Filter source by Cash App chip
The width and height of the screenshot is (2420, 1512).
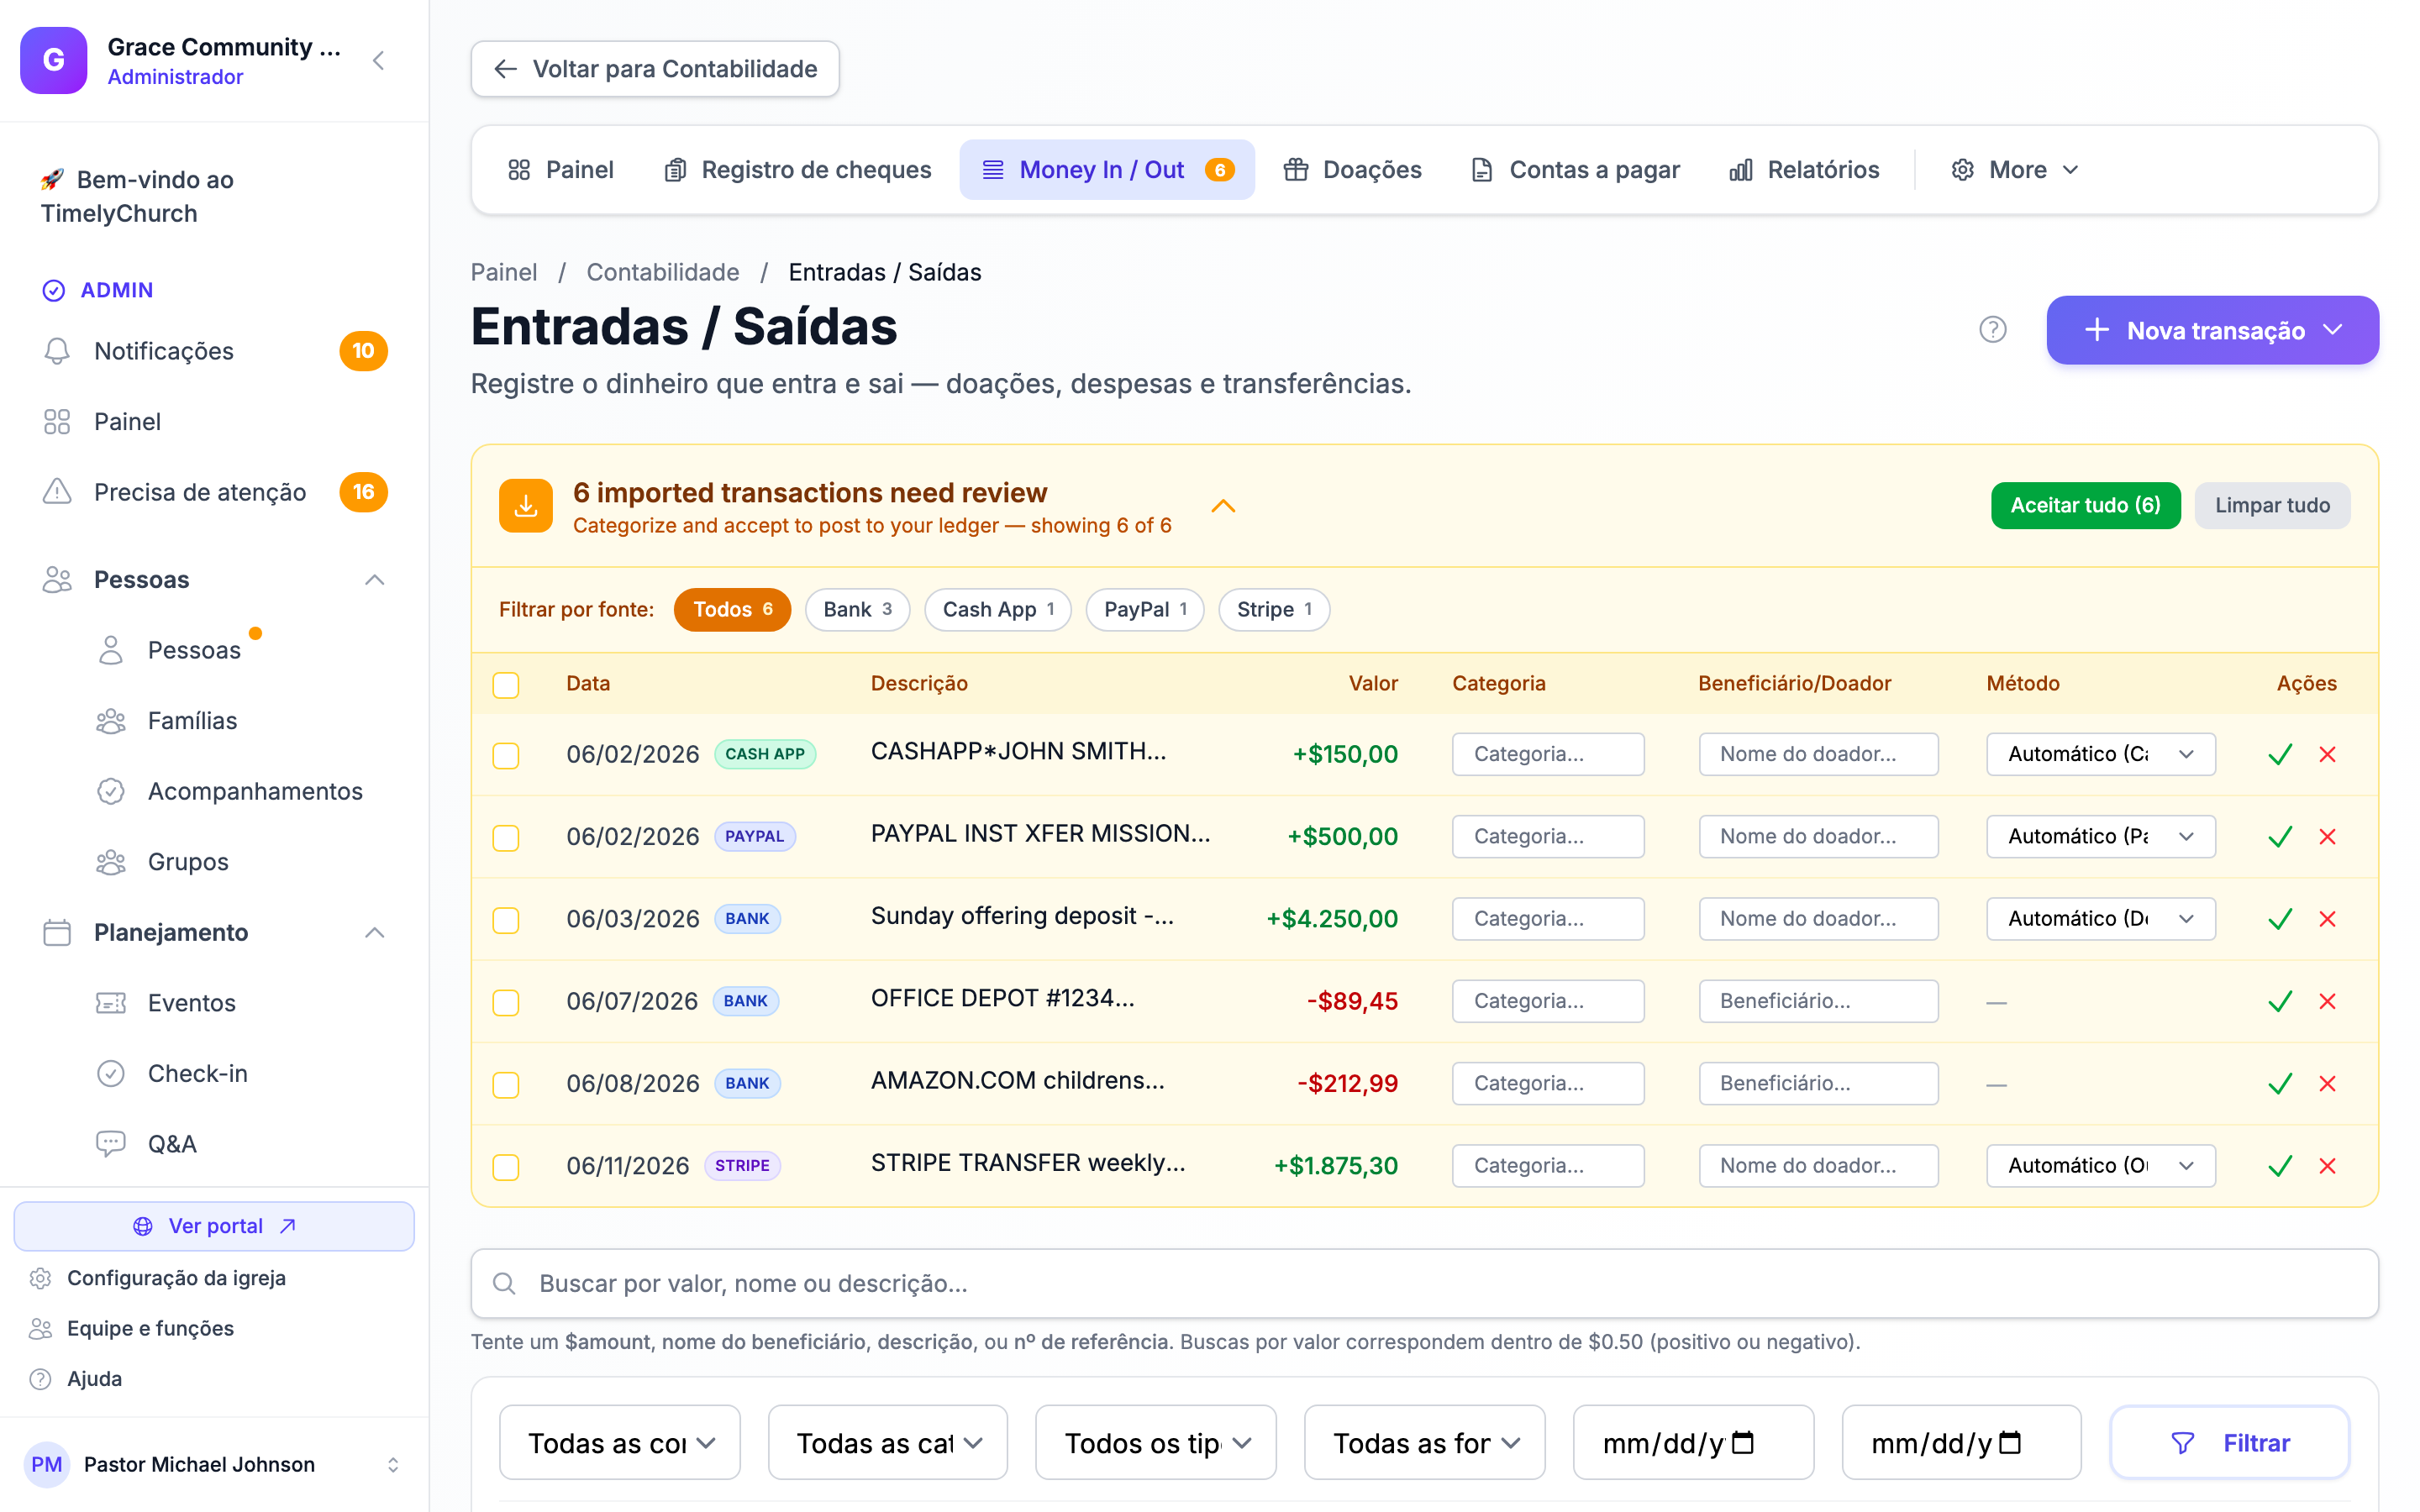pyautogui.click(x=998, y=609)
